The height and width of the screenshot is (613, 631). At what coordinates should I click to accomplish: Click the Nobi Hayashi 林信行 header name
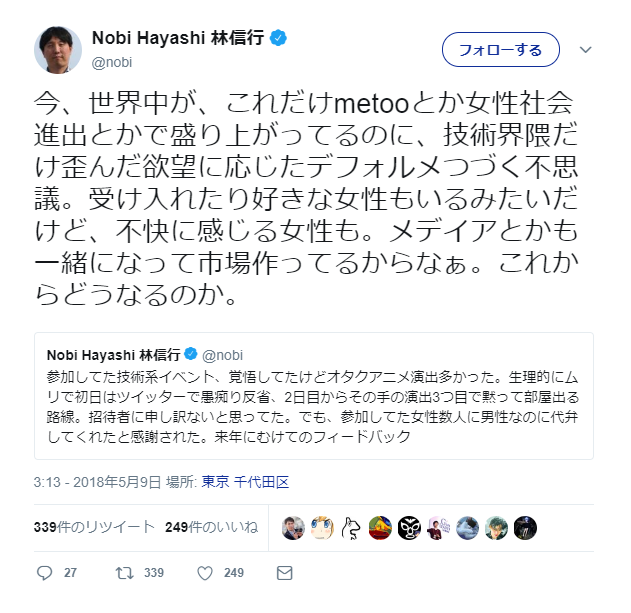(178, 38)
